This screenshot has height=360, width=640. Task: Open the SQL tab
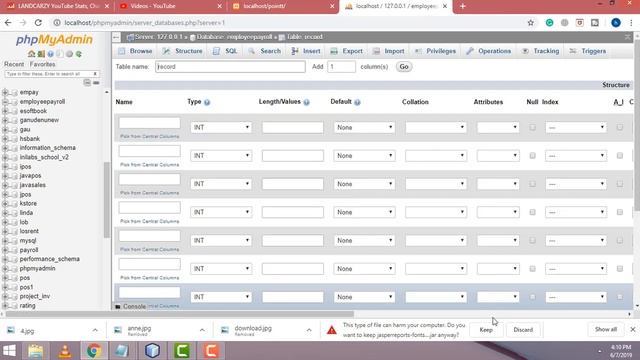(x=225, y=51)
